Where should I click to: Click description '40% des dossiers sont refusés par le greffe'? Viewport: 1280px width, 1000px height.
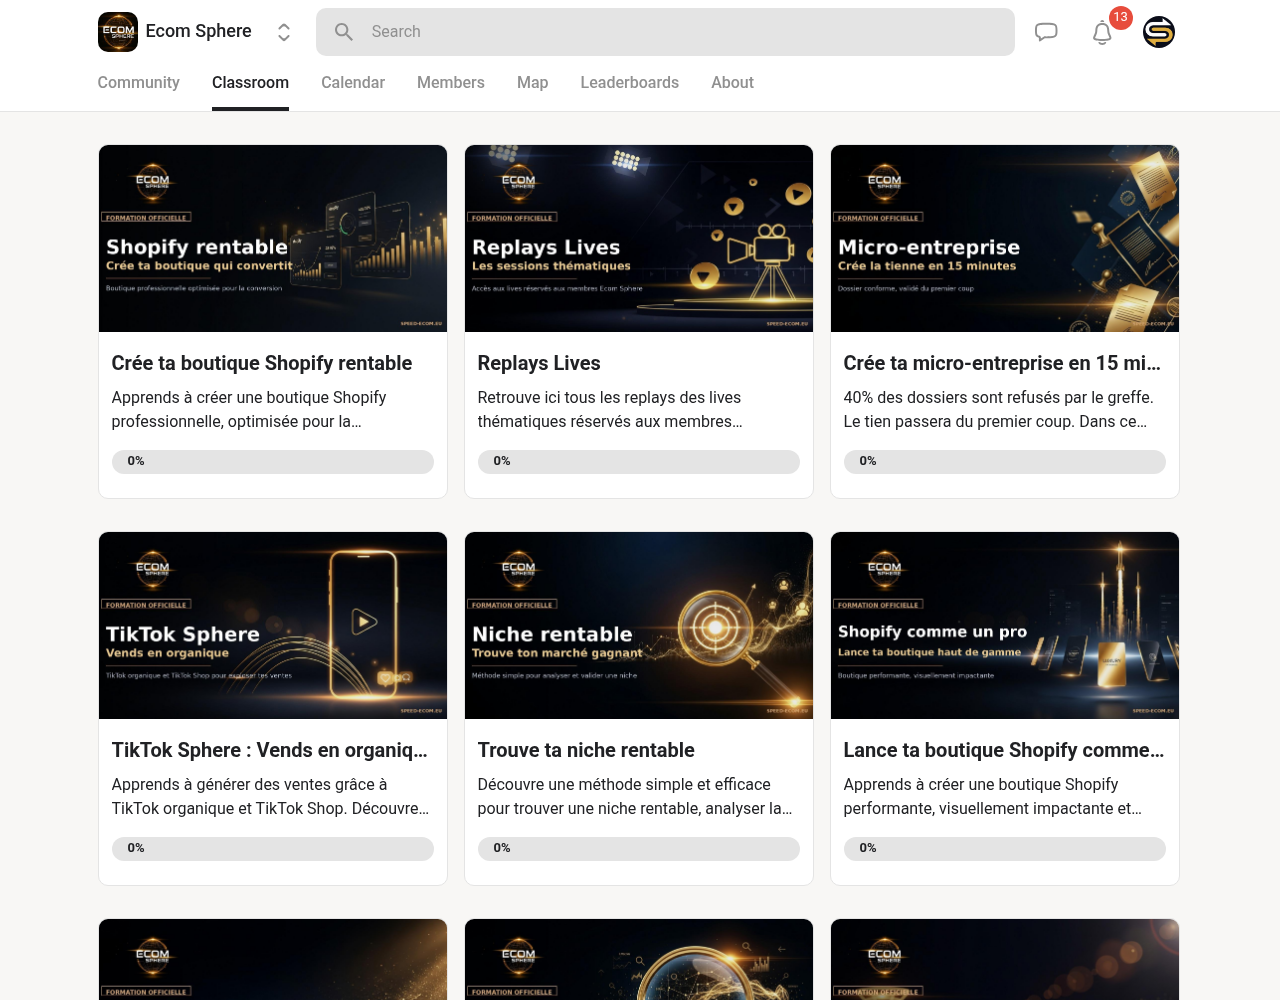pyautogui.click(x=999, y=409)
